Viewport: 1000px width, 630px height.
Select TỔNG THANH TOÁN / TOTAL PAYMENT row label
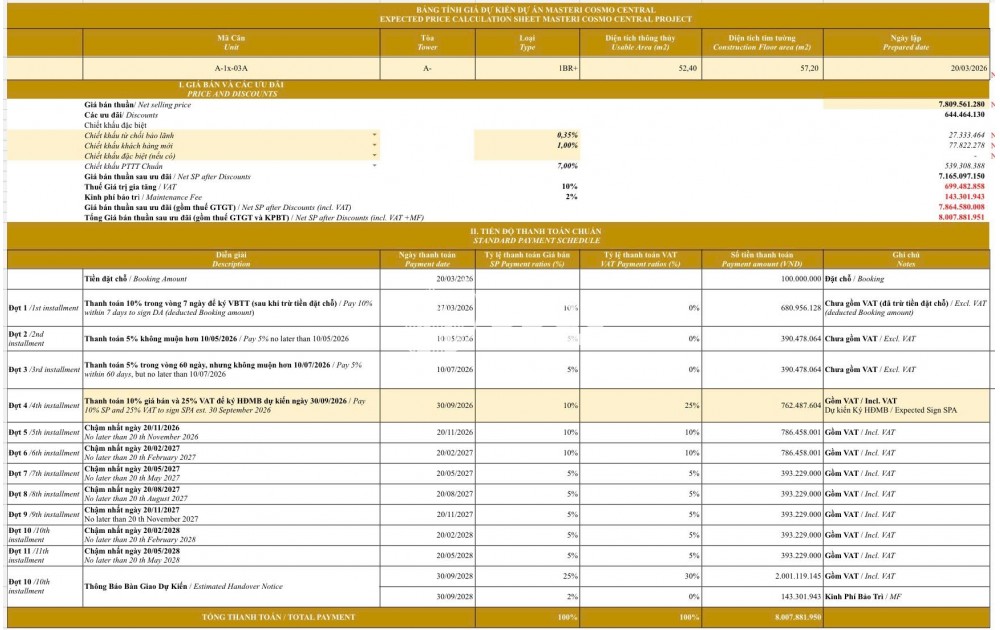pos(279,617)
